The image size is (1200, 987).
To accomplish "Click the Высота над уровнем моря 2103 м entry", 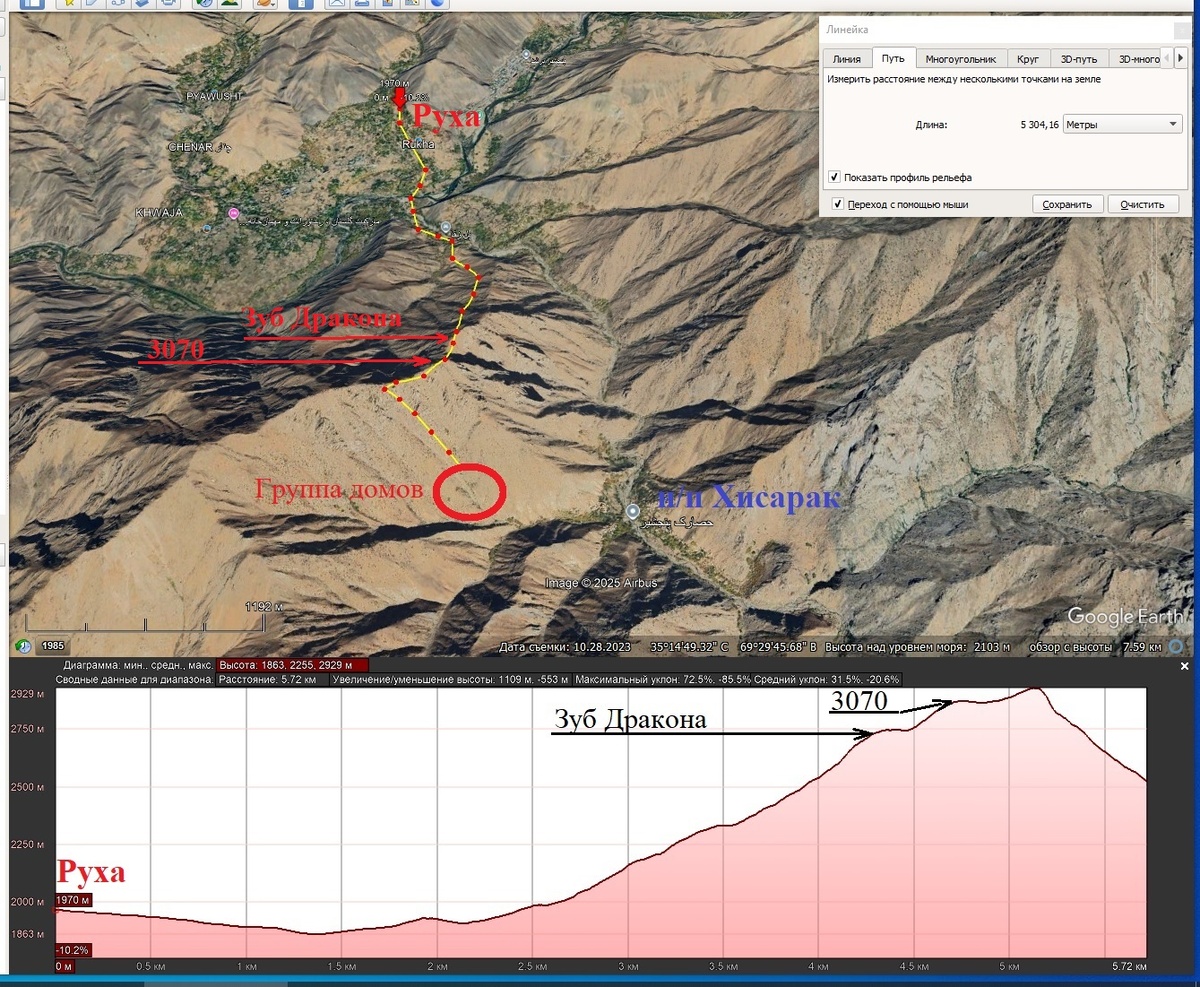I will (x=917, y=647).
